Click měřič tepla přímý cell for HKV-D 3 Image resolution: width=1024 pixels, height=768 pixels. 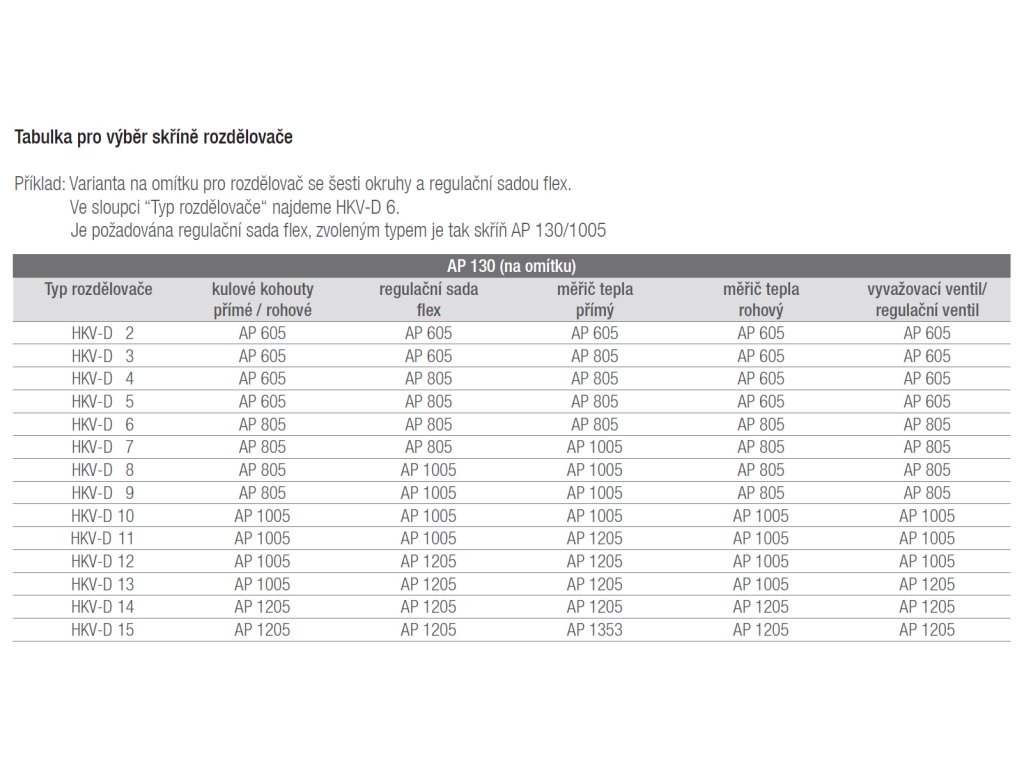(x=594, y=356)
